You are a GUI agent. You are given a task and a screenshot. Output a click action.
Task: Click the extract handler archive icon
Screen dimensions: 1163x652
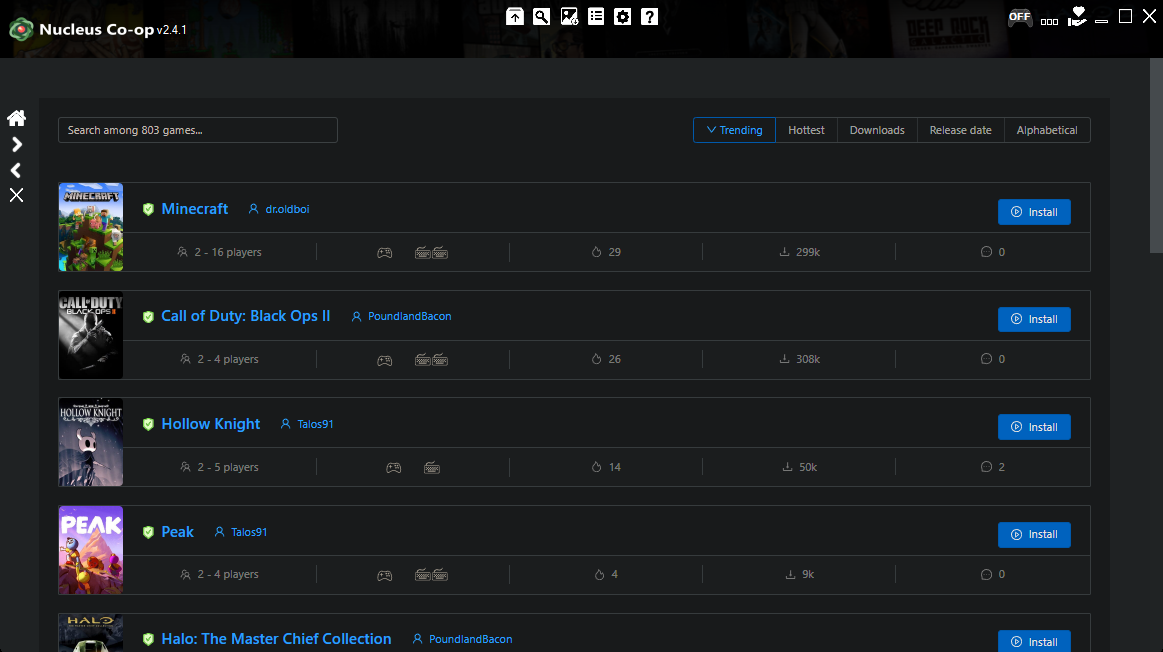(515, 16)
